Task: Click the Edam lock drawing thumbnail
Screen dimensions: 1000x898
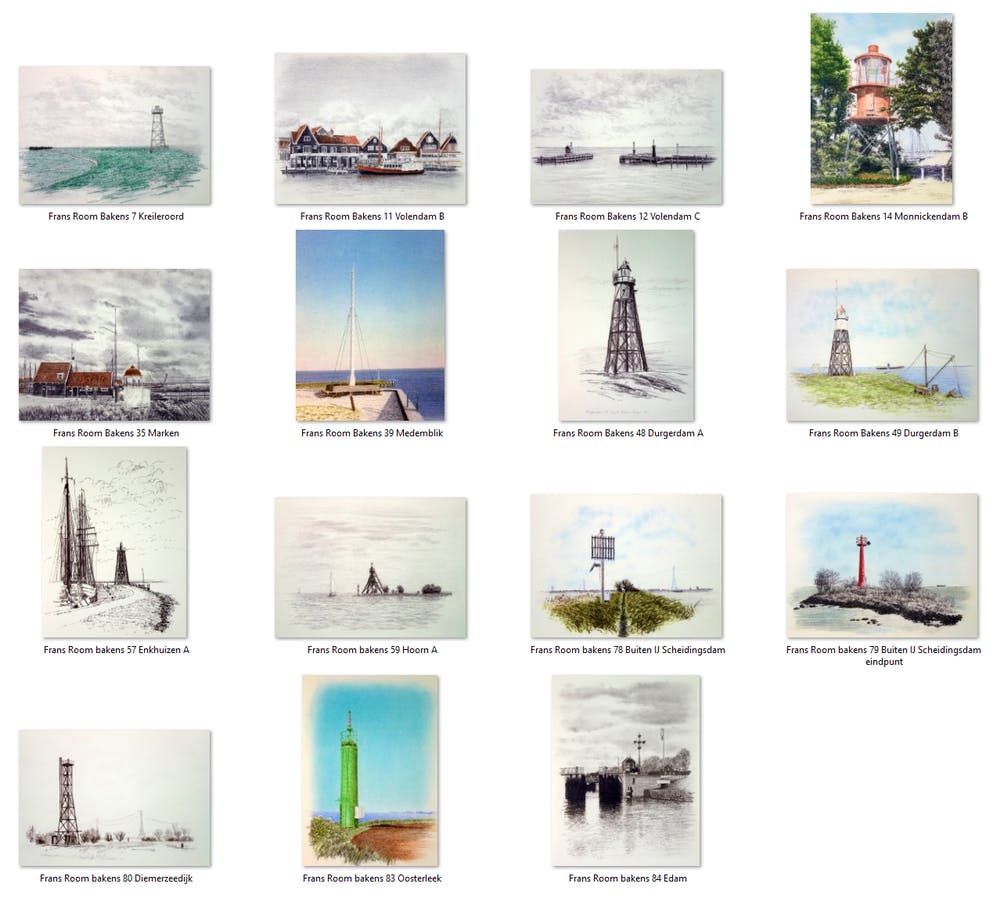Action: pos(626,769)
